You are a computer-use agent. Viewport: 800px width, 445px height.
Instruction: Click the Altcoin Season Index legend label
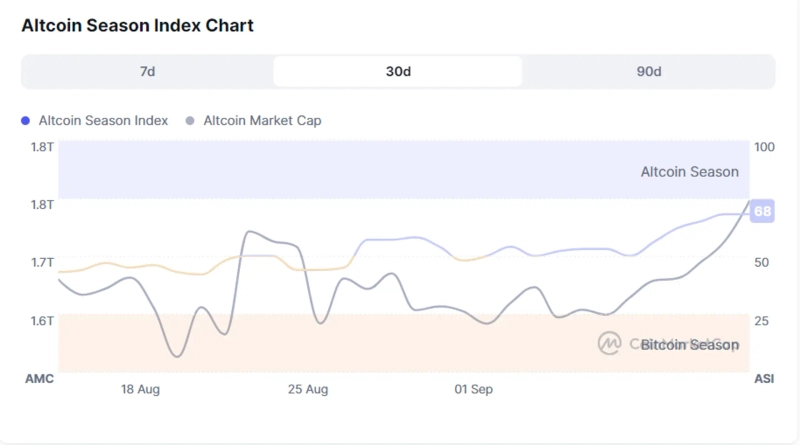(x=103, y=120)
